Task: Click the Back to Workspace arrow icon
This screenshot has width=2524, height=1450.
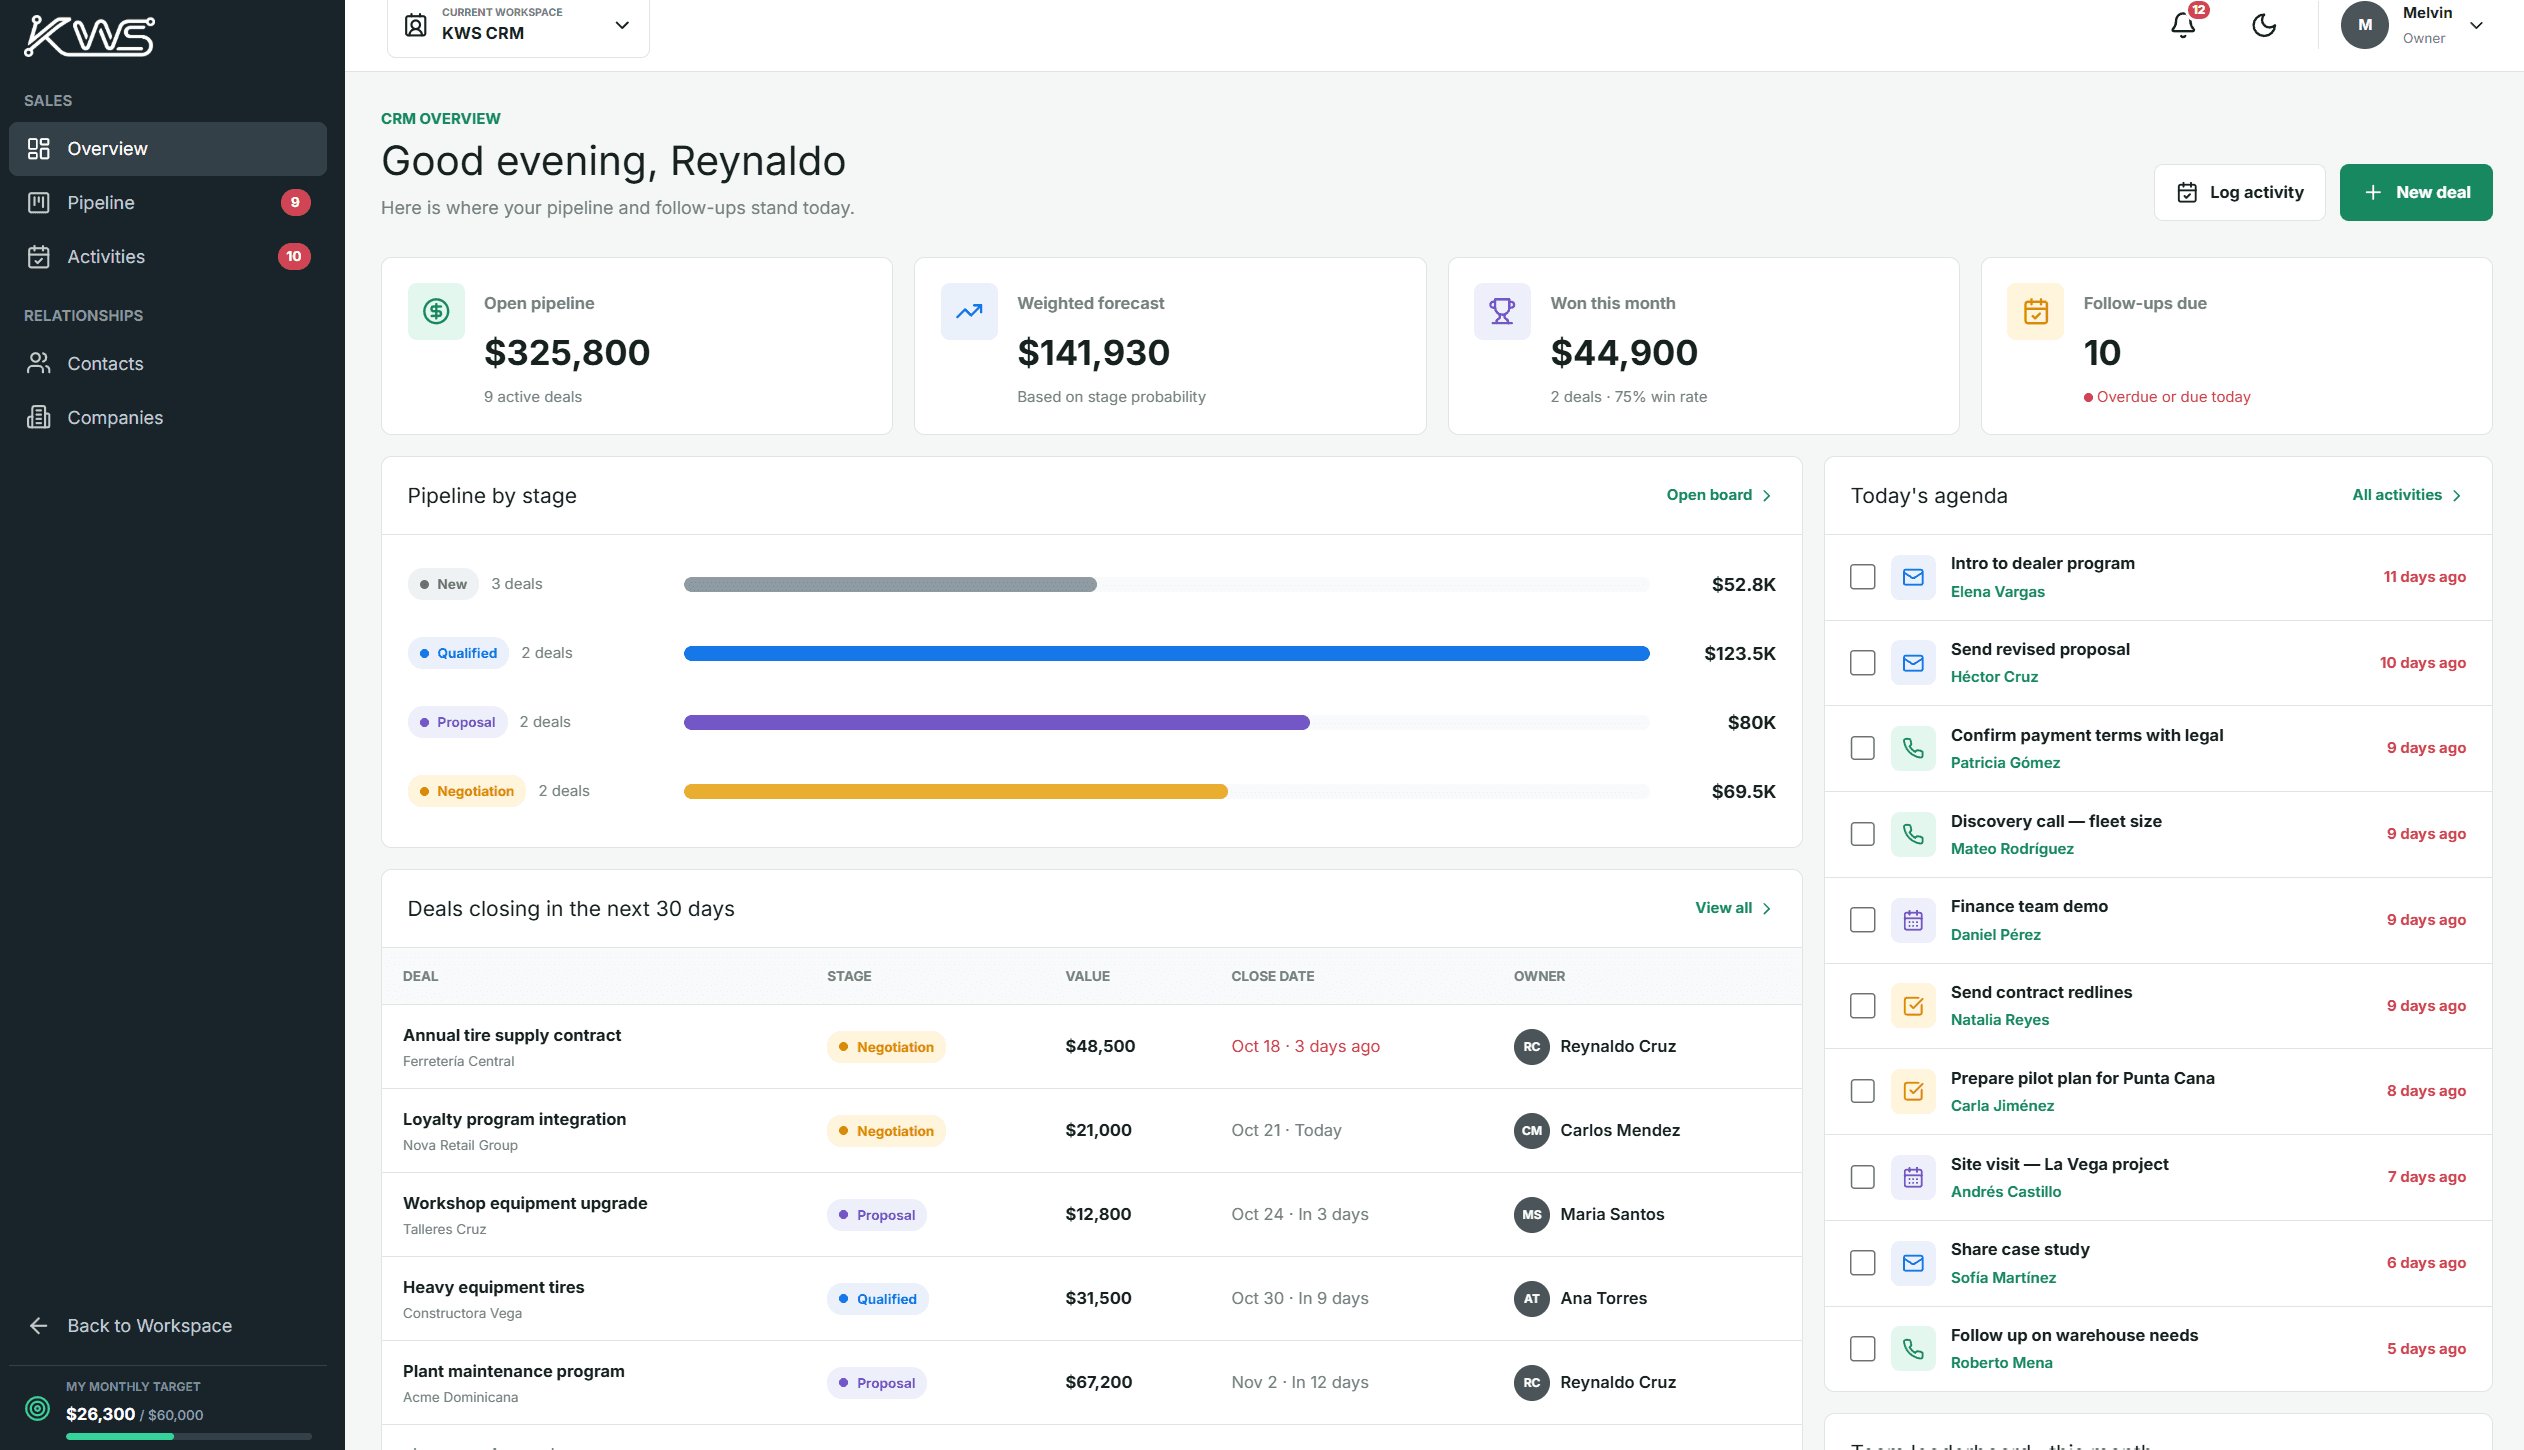Action: [x=39, y=1325]
